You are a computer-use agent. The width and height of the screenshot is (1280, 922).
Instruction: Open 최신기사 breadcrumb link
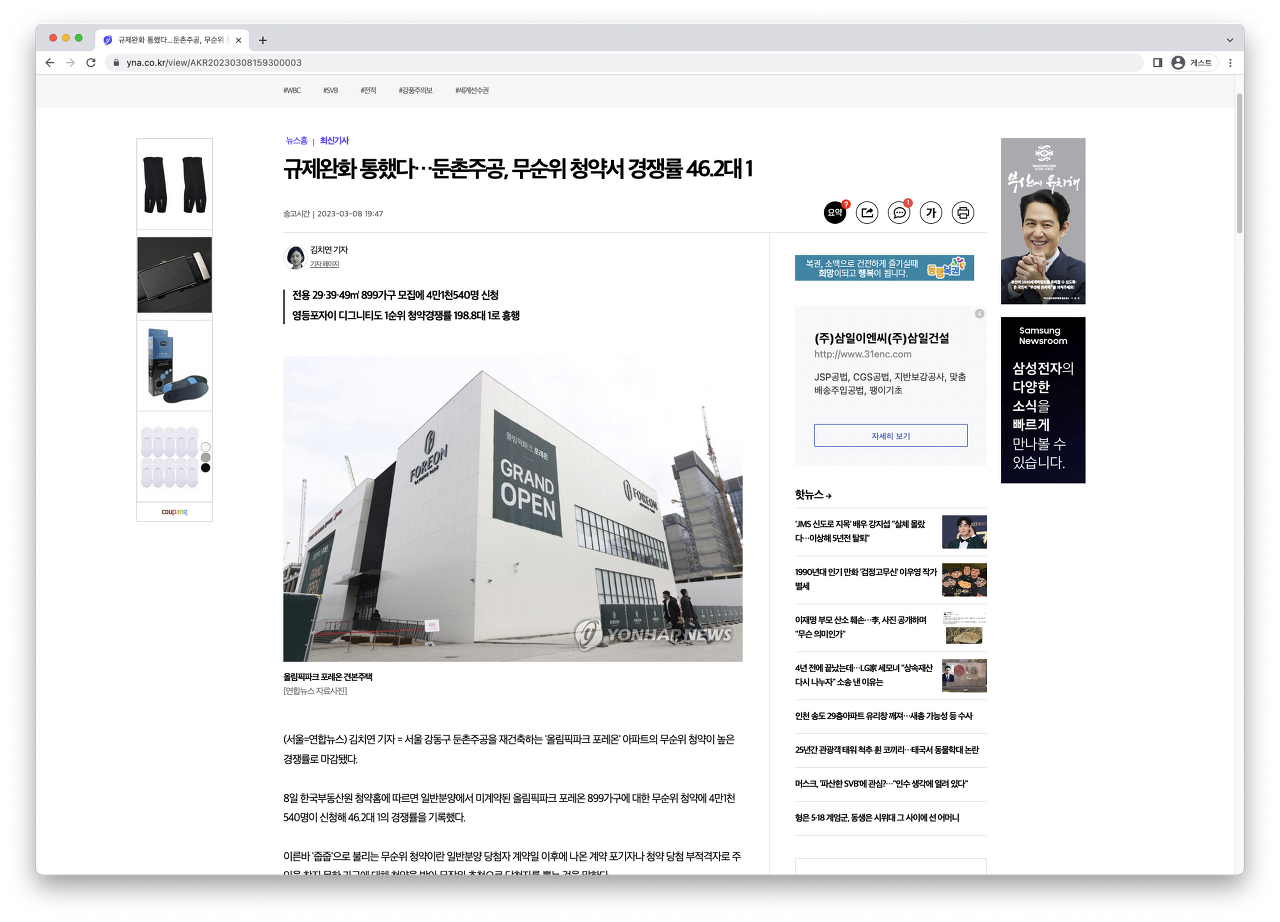tap(334, 141)
